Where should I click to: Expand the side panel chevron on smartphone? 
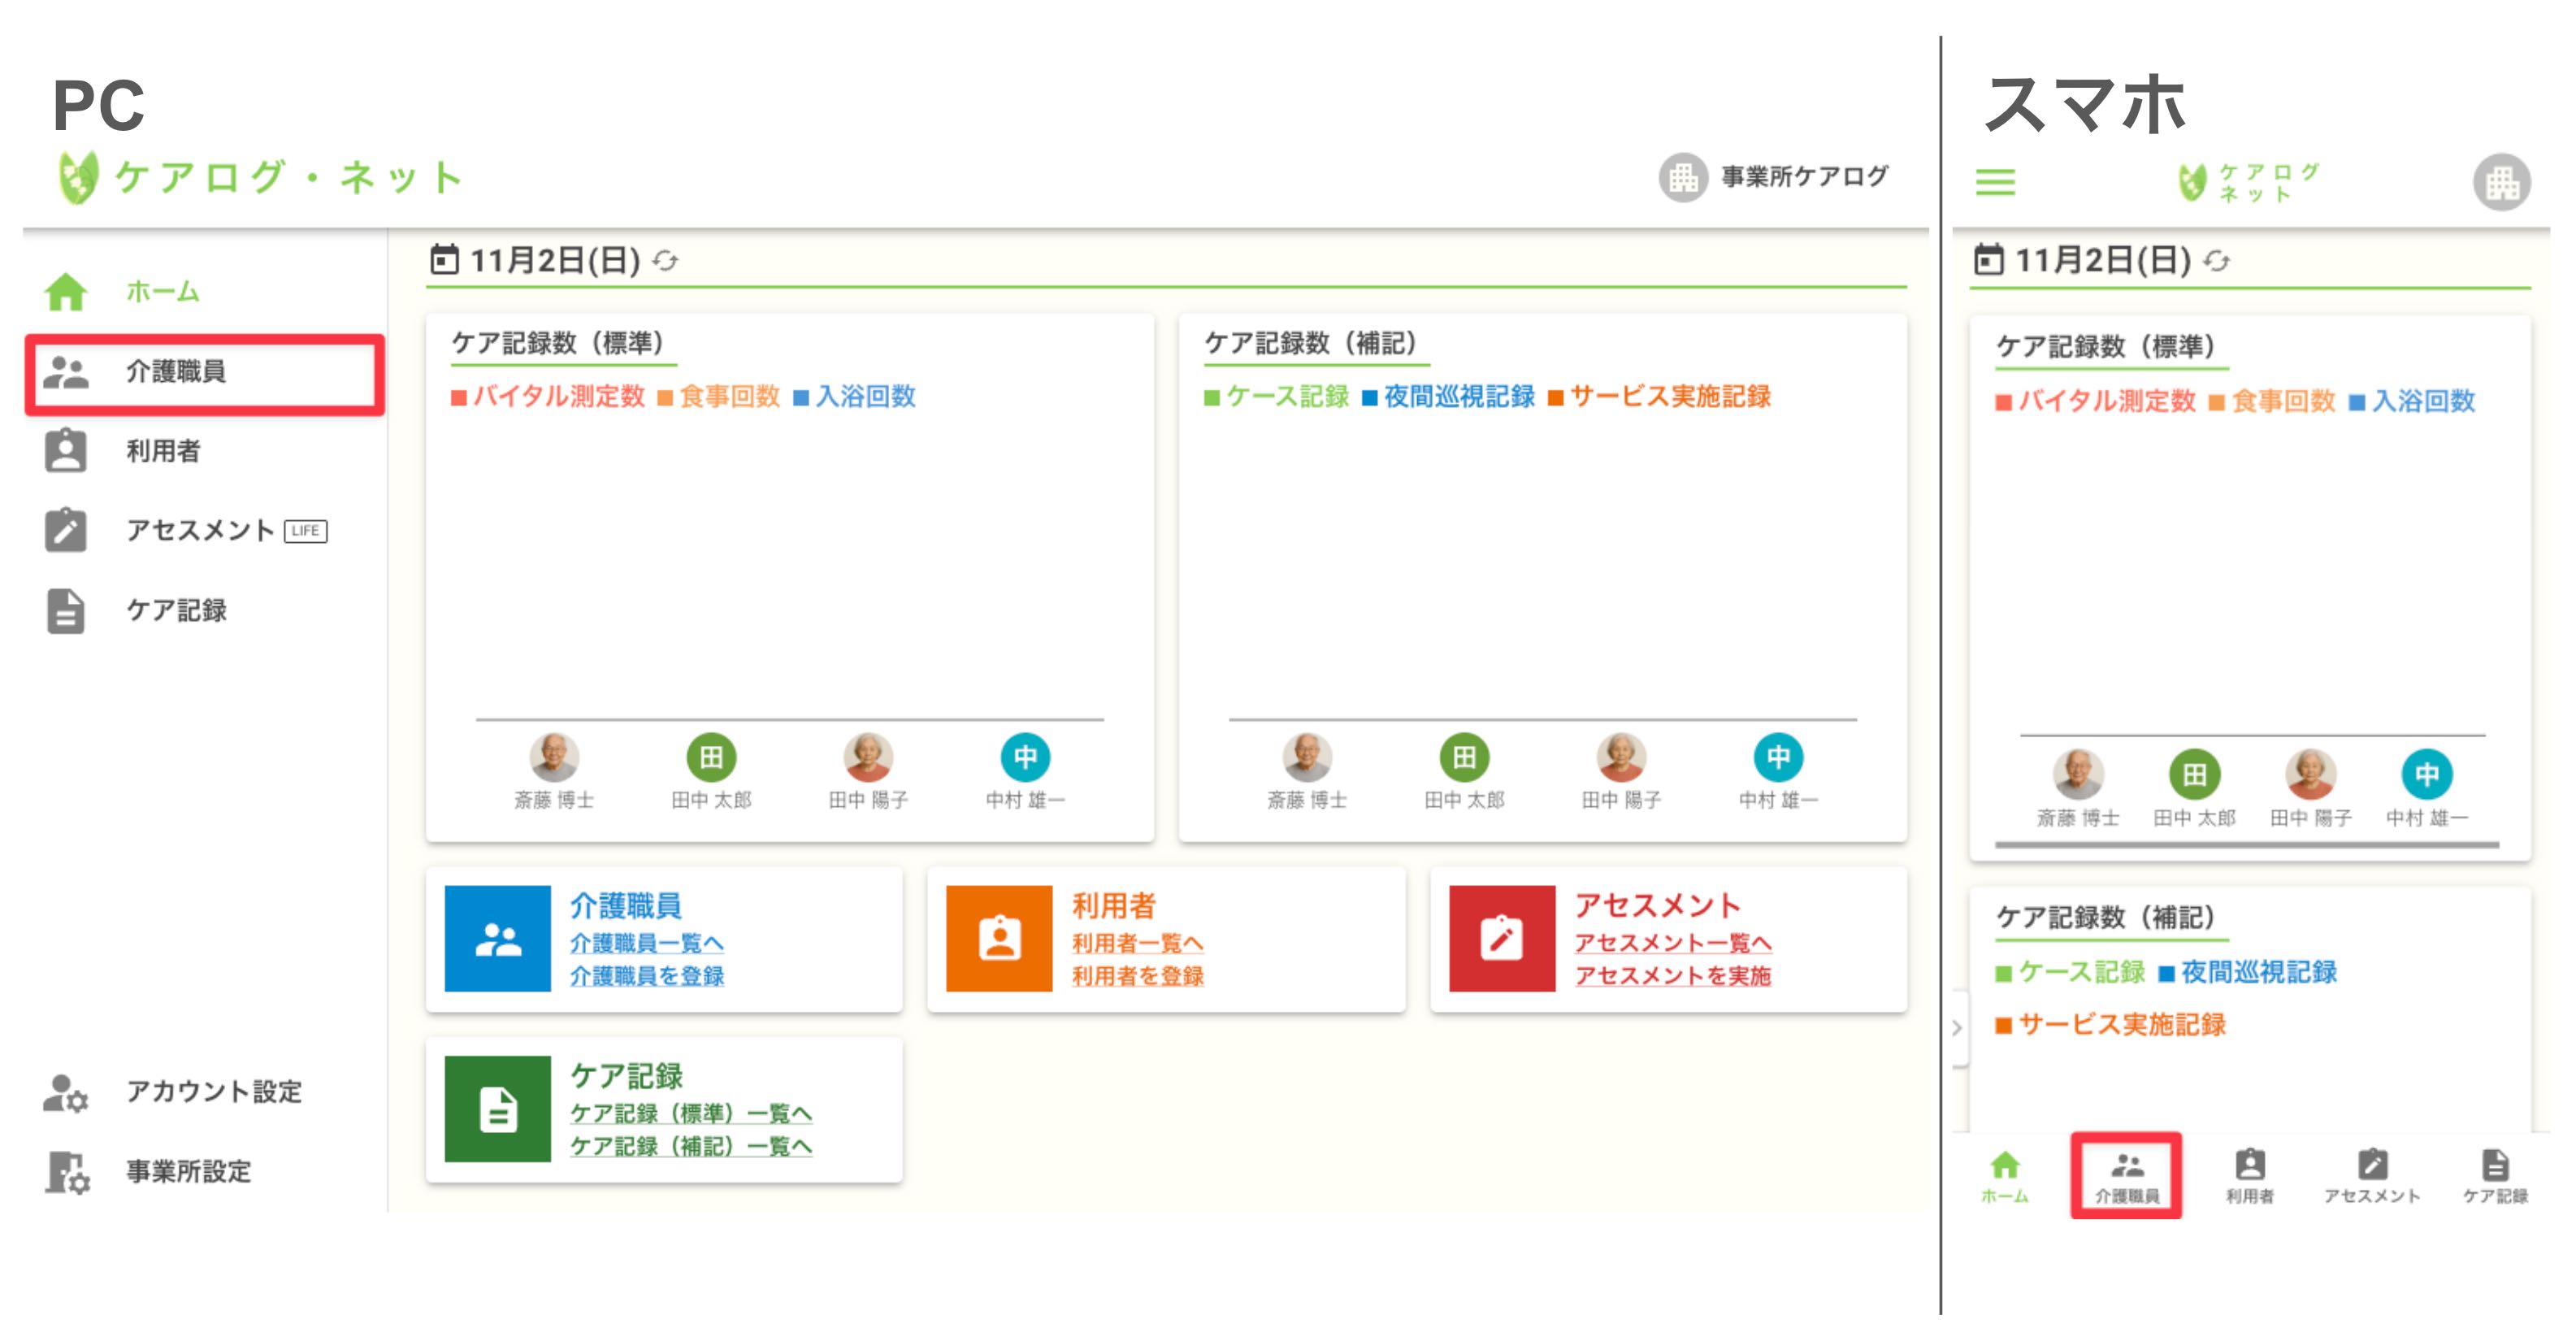point(1957,1027)
